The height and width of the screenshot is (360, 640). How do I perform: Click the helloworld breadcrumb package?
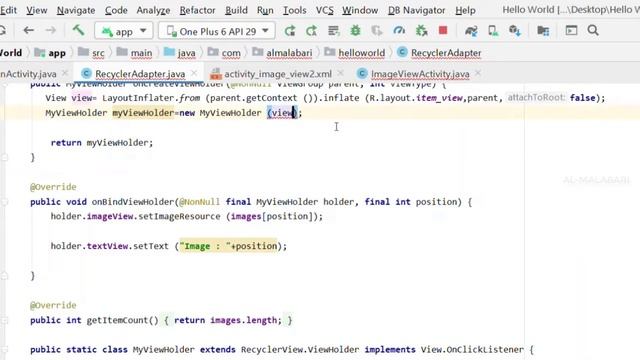355,53
